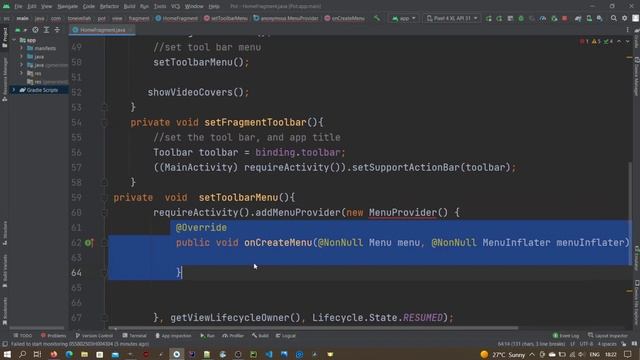
Task: Open the File menu
Action: (x=18, y=7)
